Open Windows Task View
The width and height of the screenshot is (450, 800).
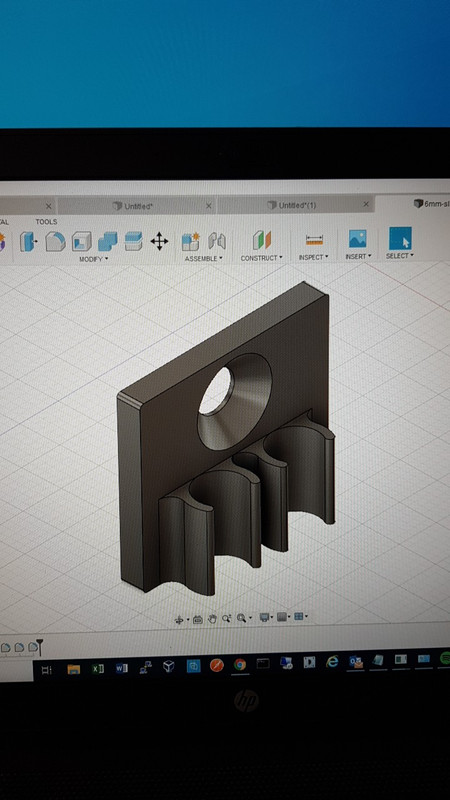click(46, 670)
